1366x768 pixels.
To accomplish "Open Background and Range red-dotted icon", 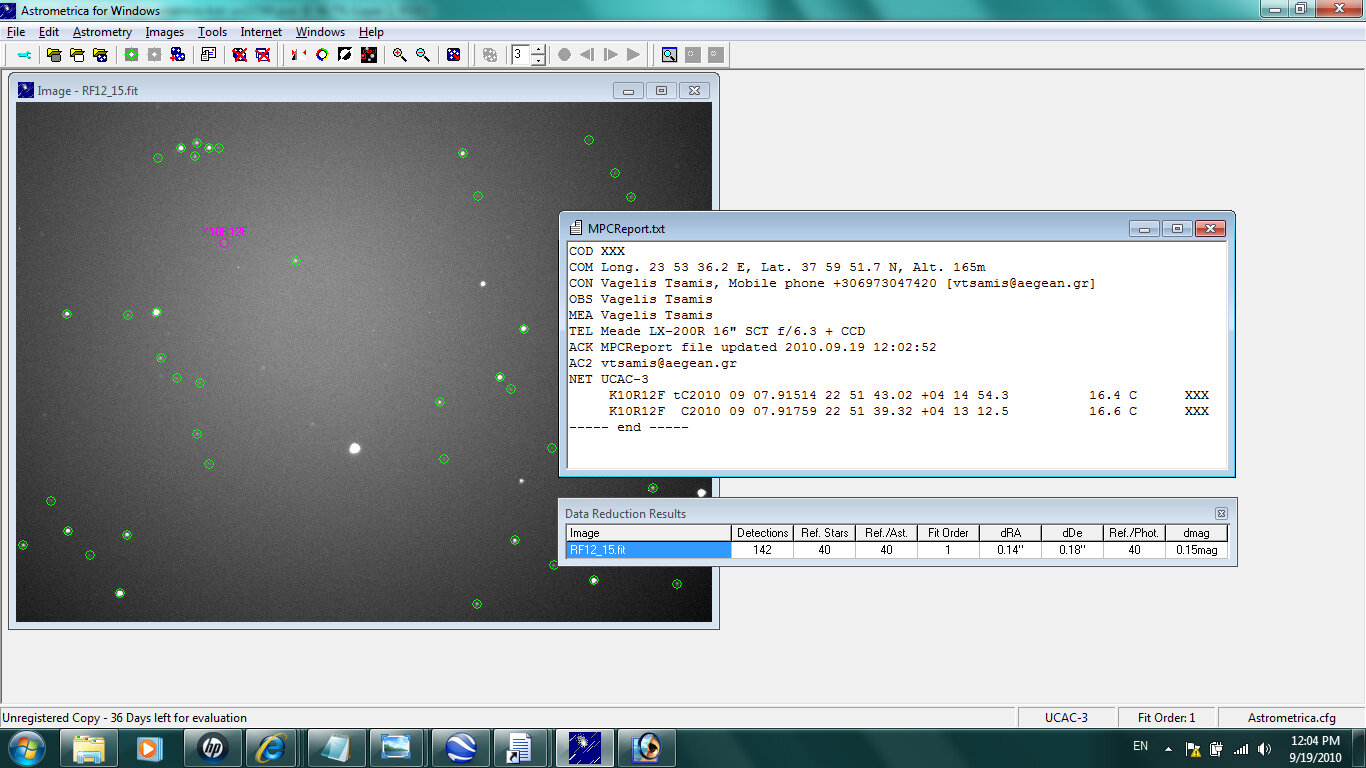I will coord(368,55).
